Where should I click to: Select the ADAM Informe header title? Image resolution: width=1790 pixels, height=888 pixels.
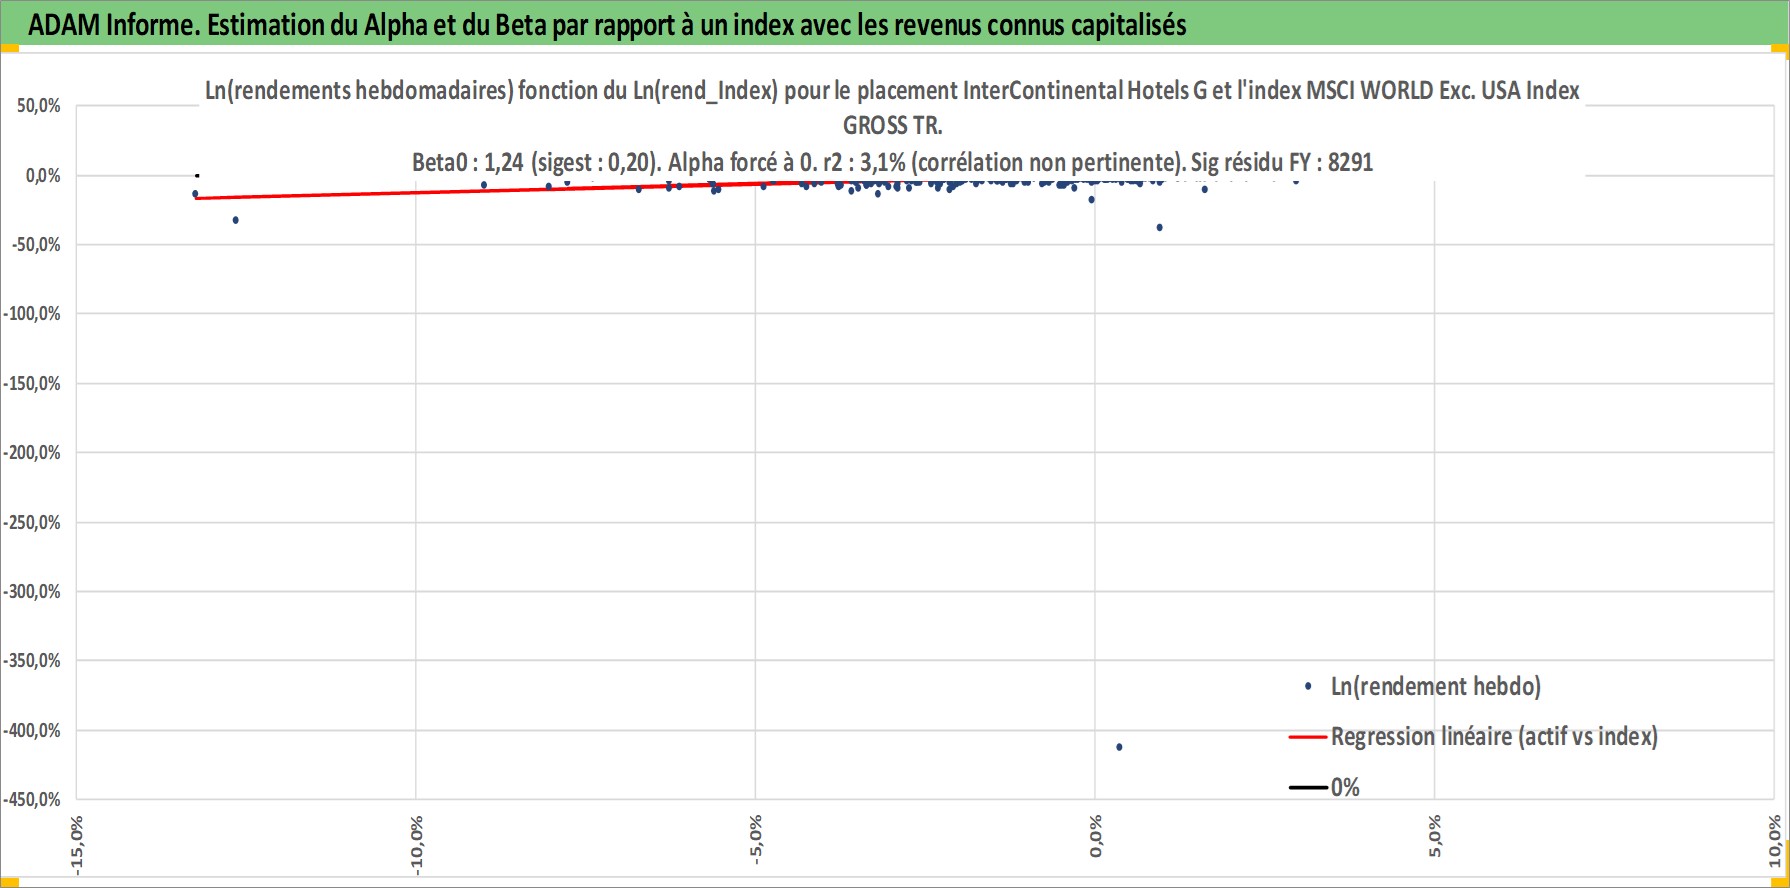[607, 25]
